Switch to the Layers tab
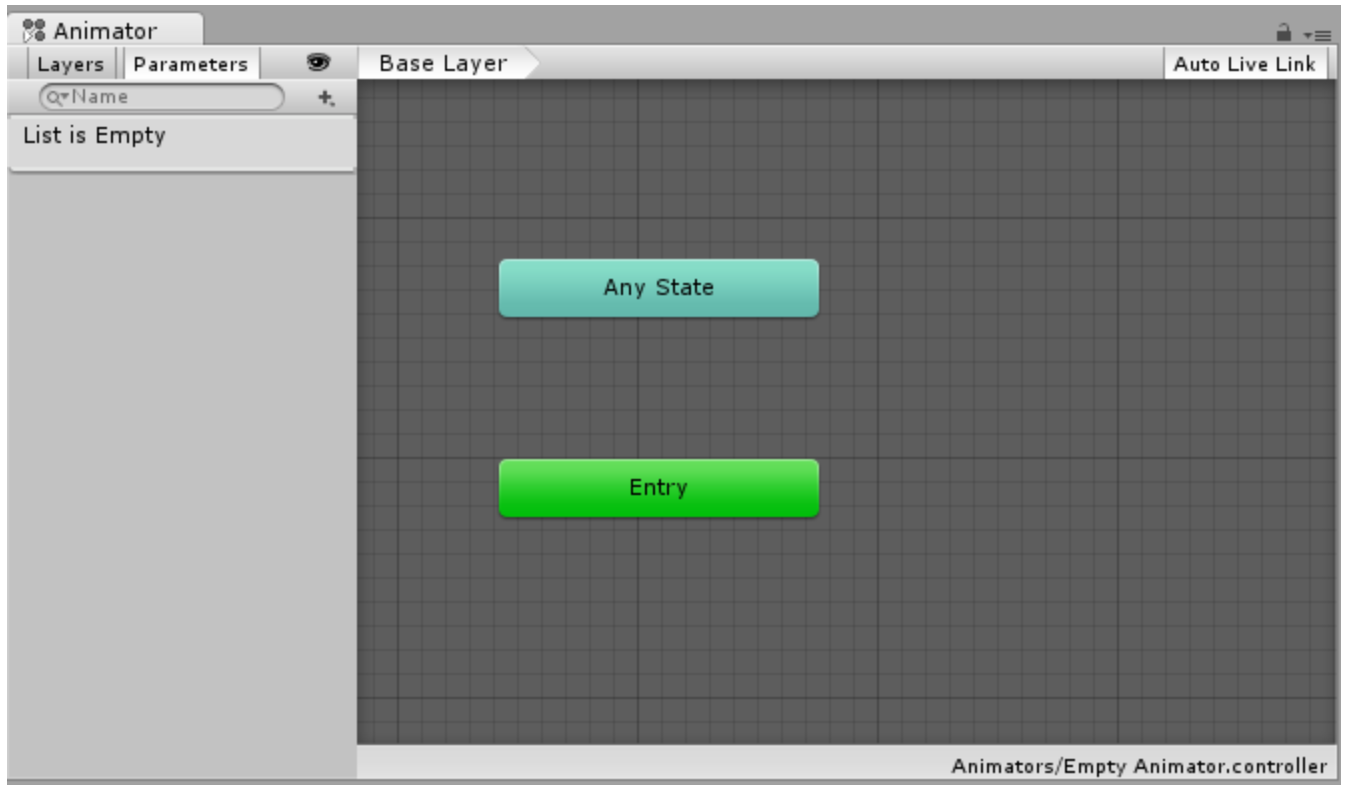Viewport: 1349px width, 795px height. [70, 64]
